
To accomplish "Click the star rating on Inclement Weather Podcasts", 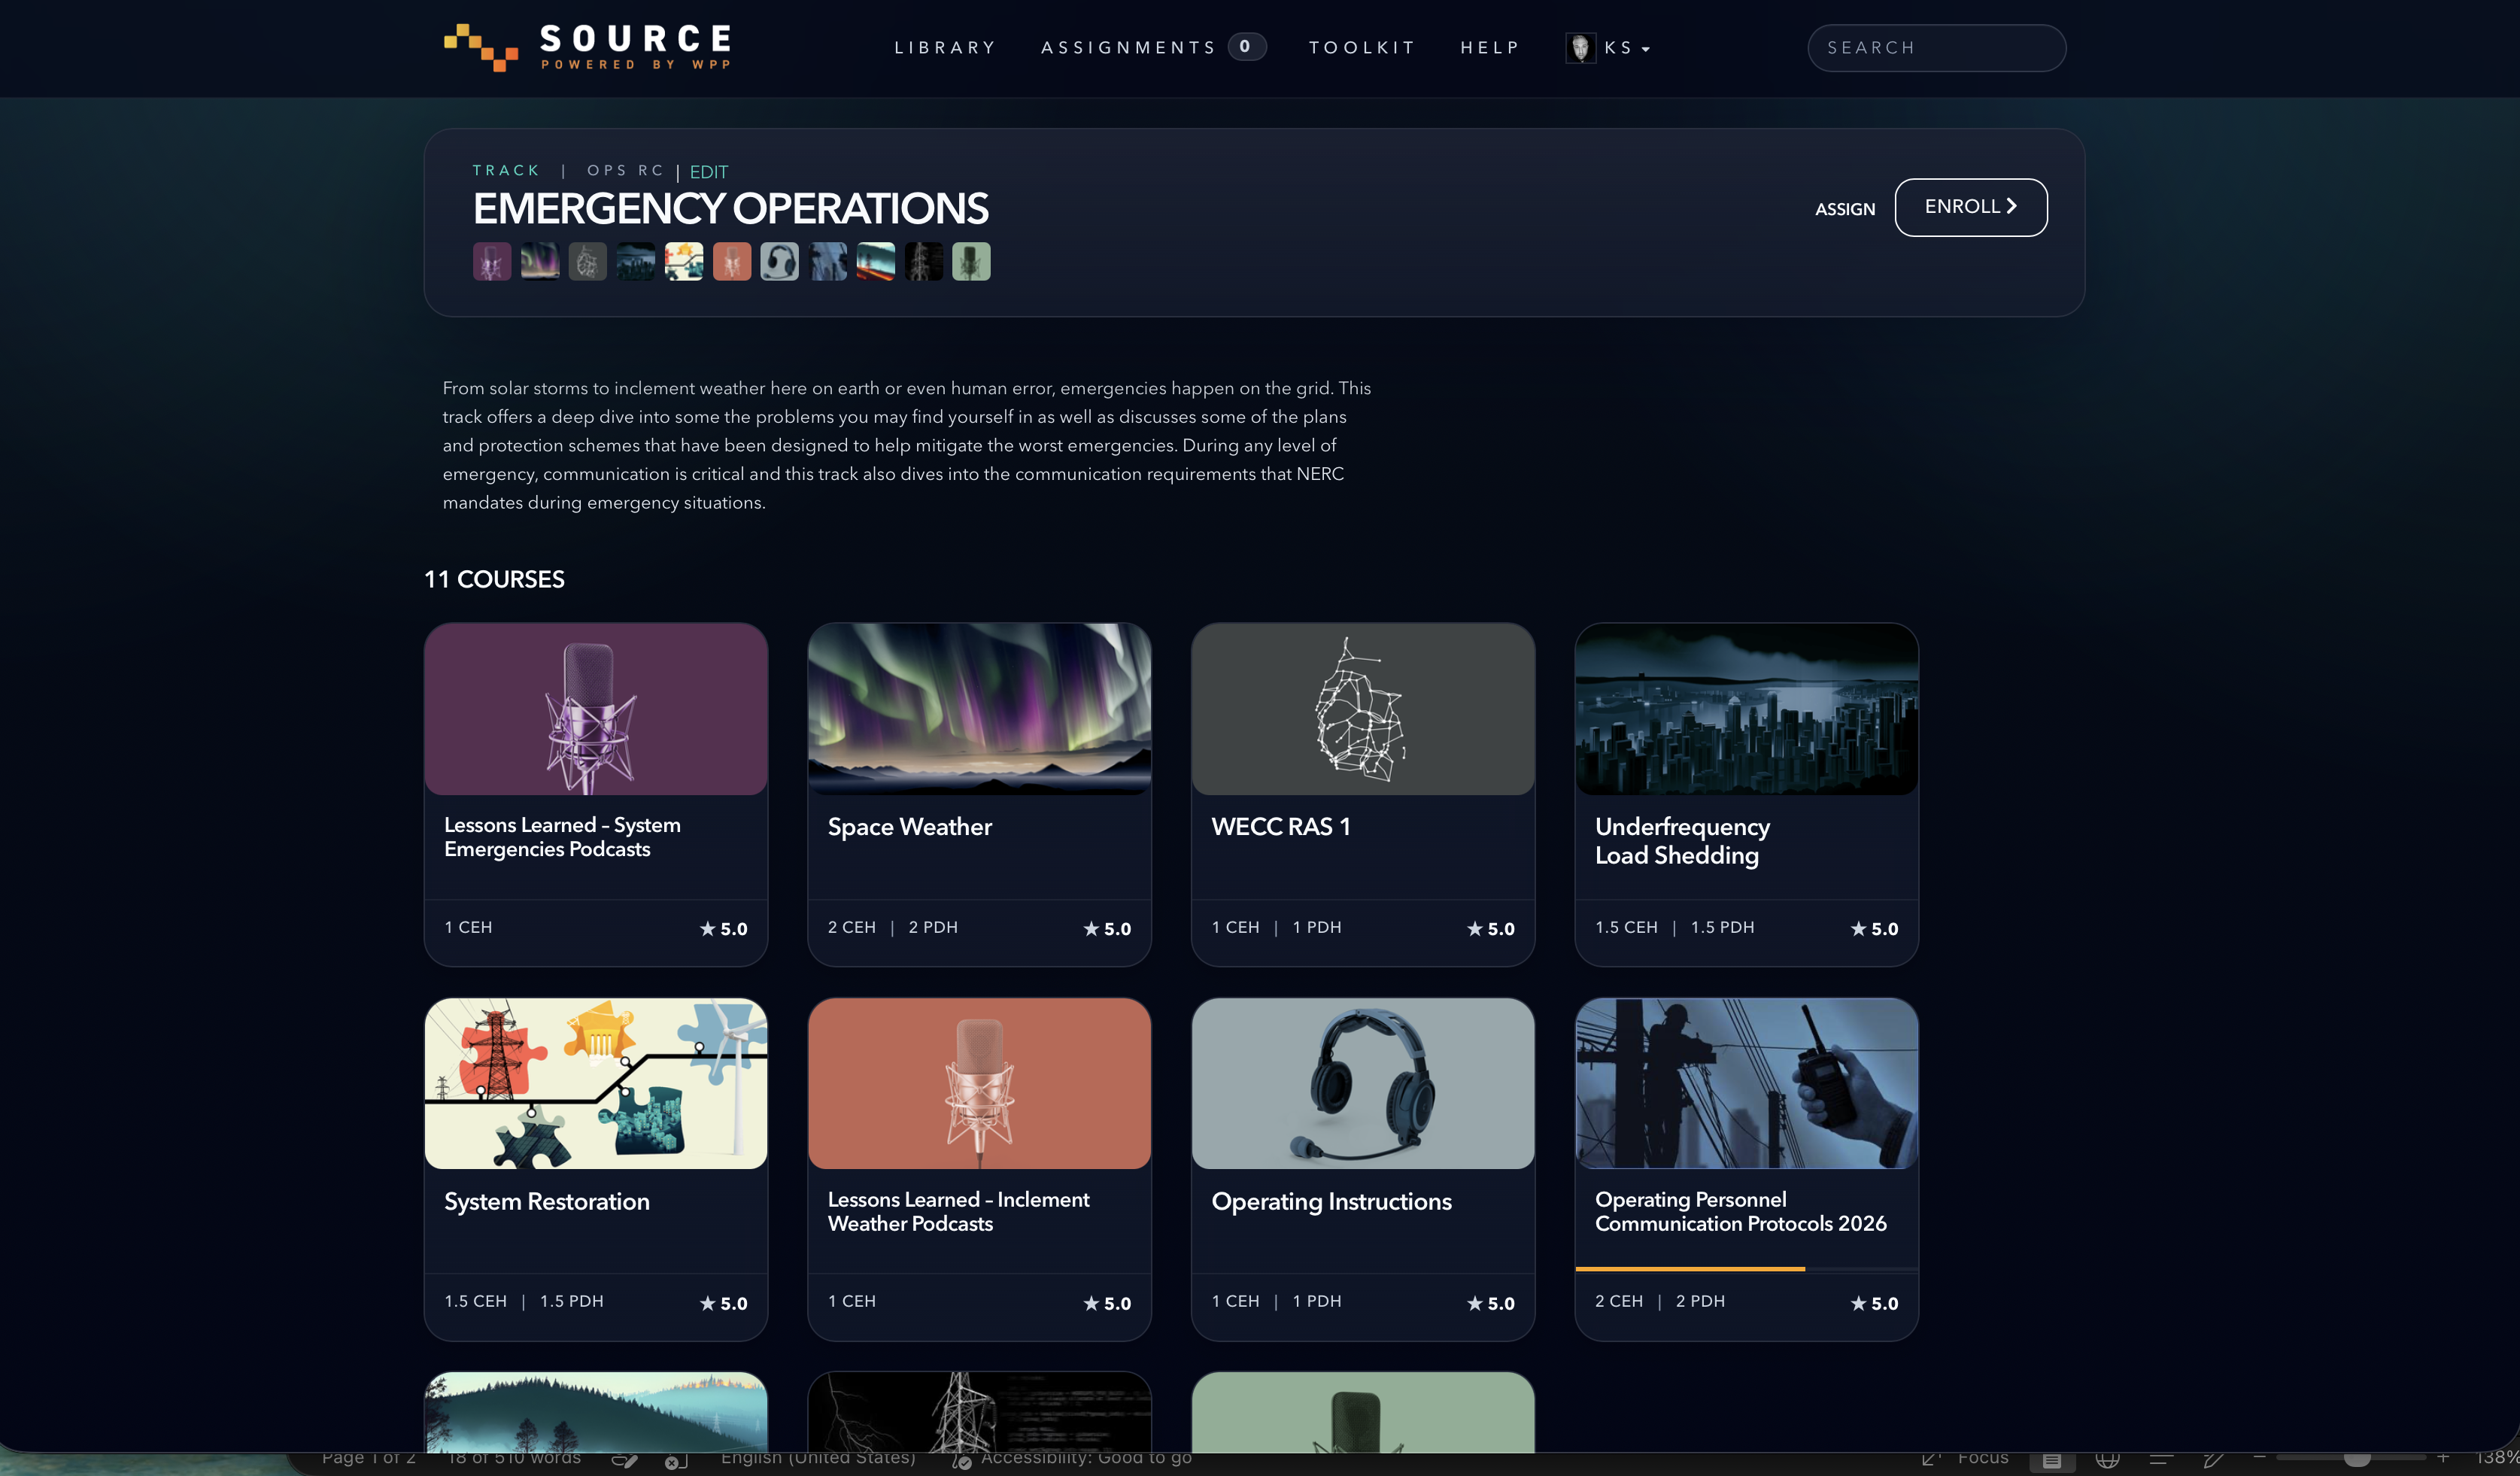I will [x=1107, y=1303].
